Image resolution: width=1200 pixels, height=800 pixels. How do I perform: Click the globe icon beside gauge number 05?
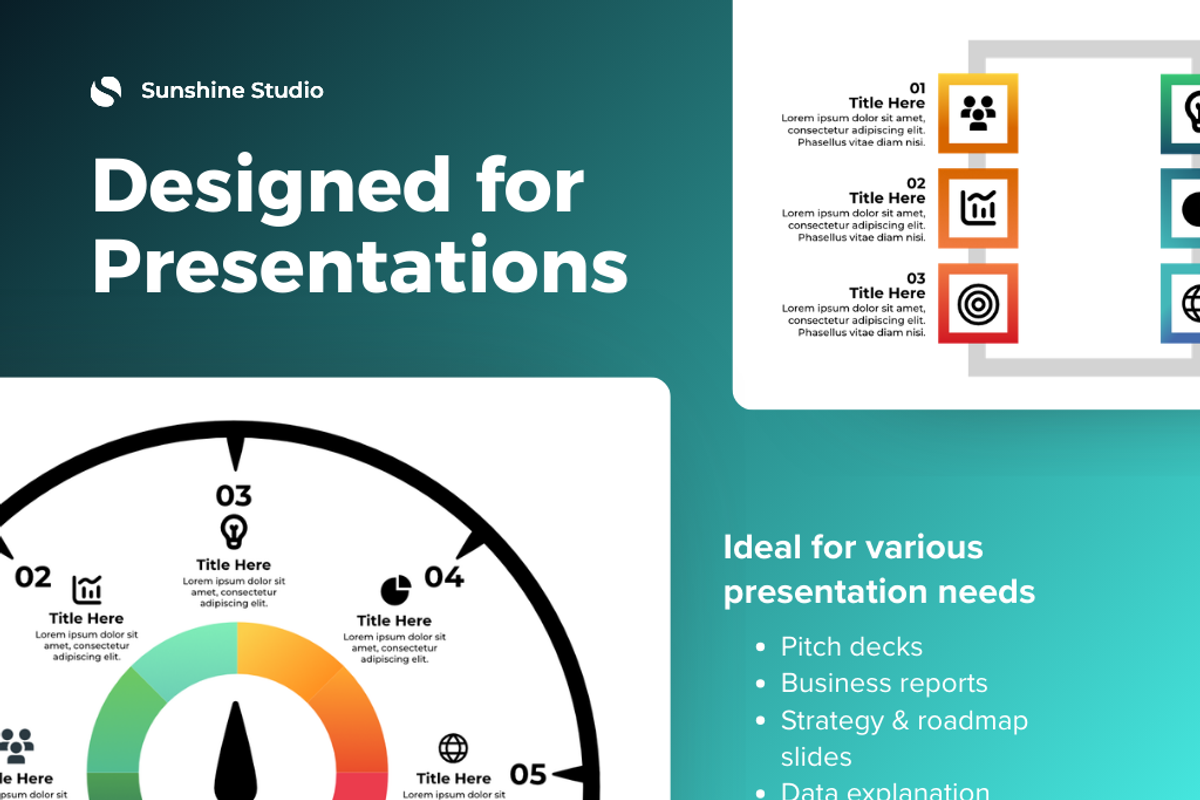coord(453,748)
